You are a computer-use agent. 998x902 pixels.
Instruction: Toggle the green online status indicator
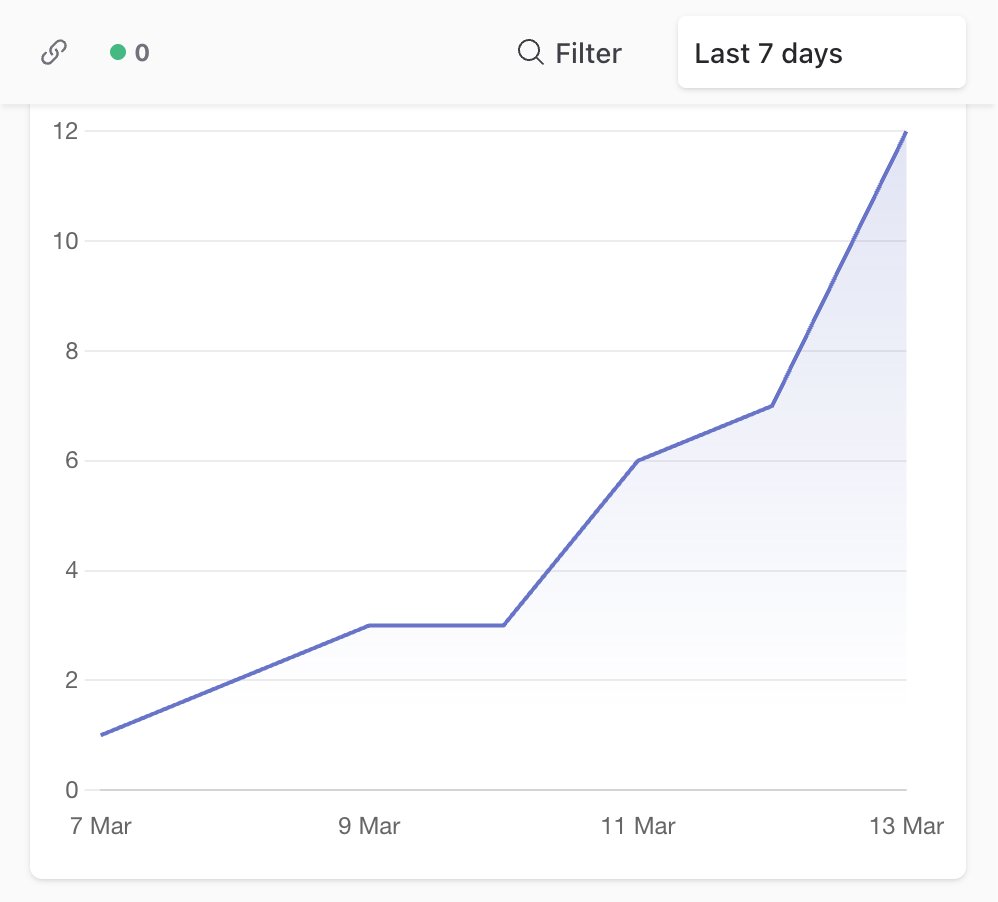coord(119,52)
